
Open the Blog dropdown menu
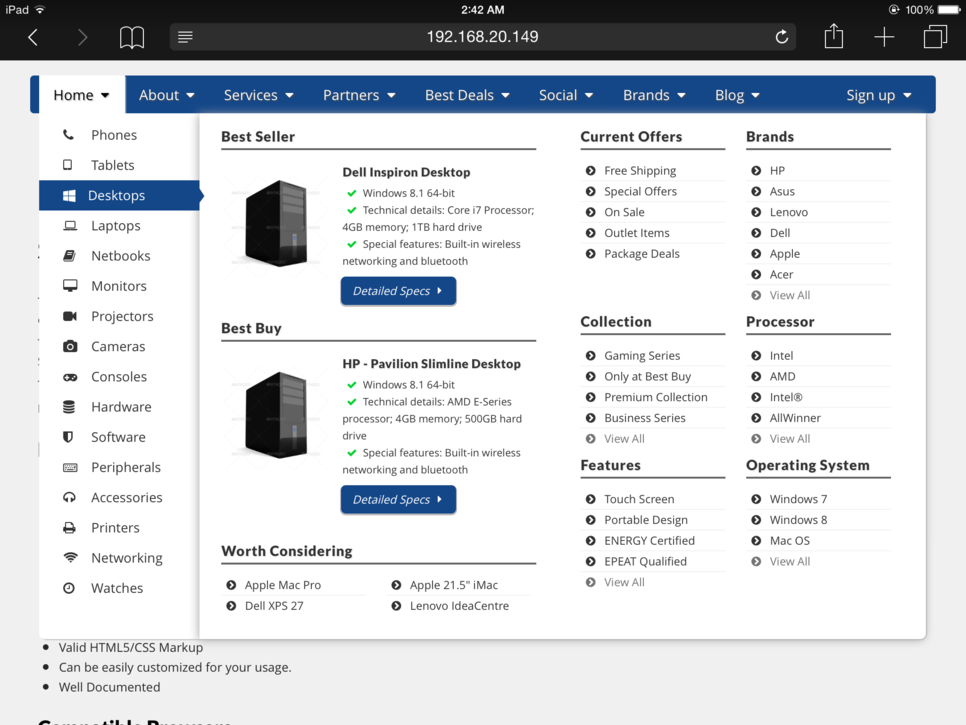pos(737,95)
